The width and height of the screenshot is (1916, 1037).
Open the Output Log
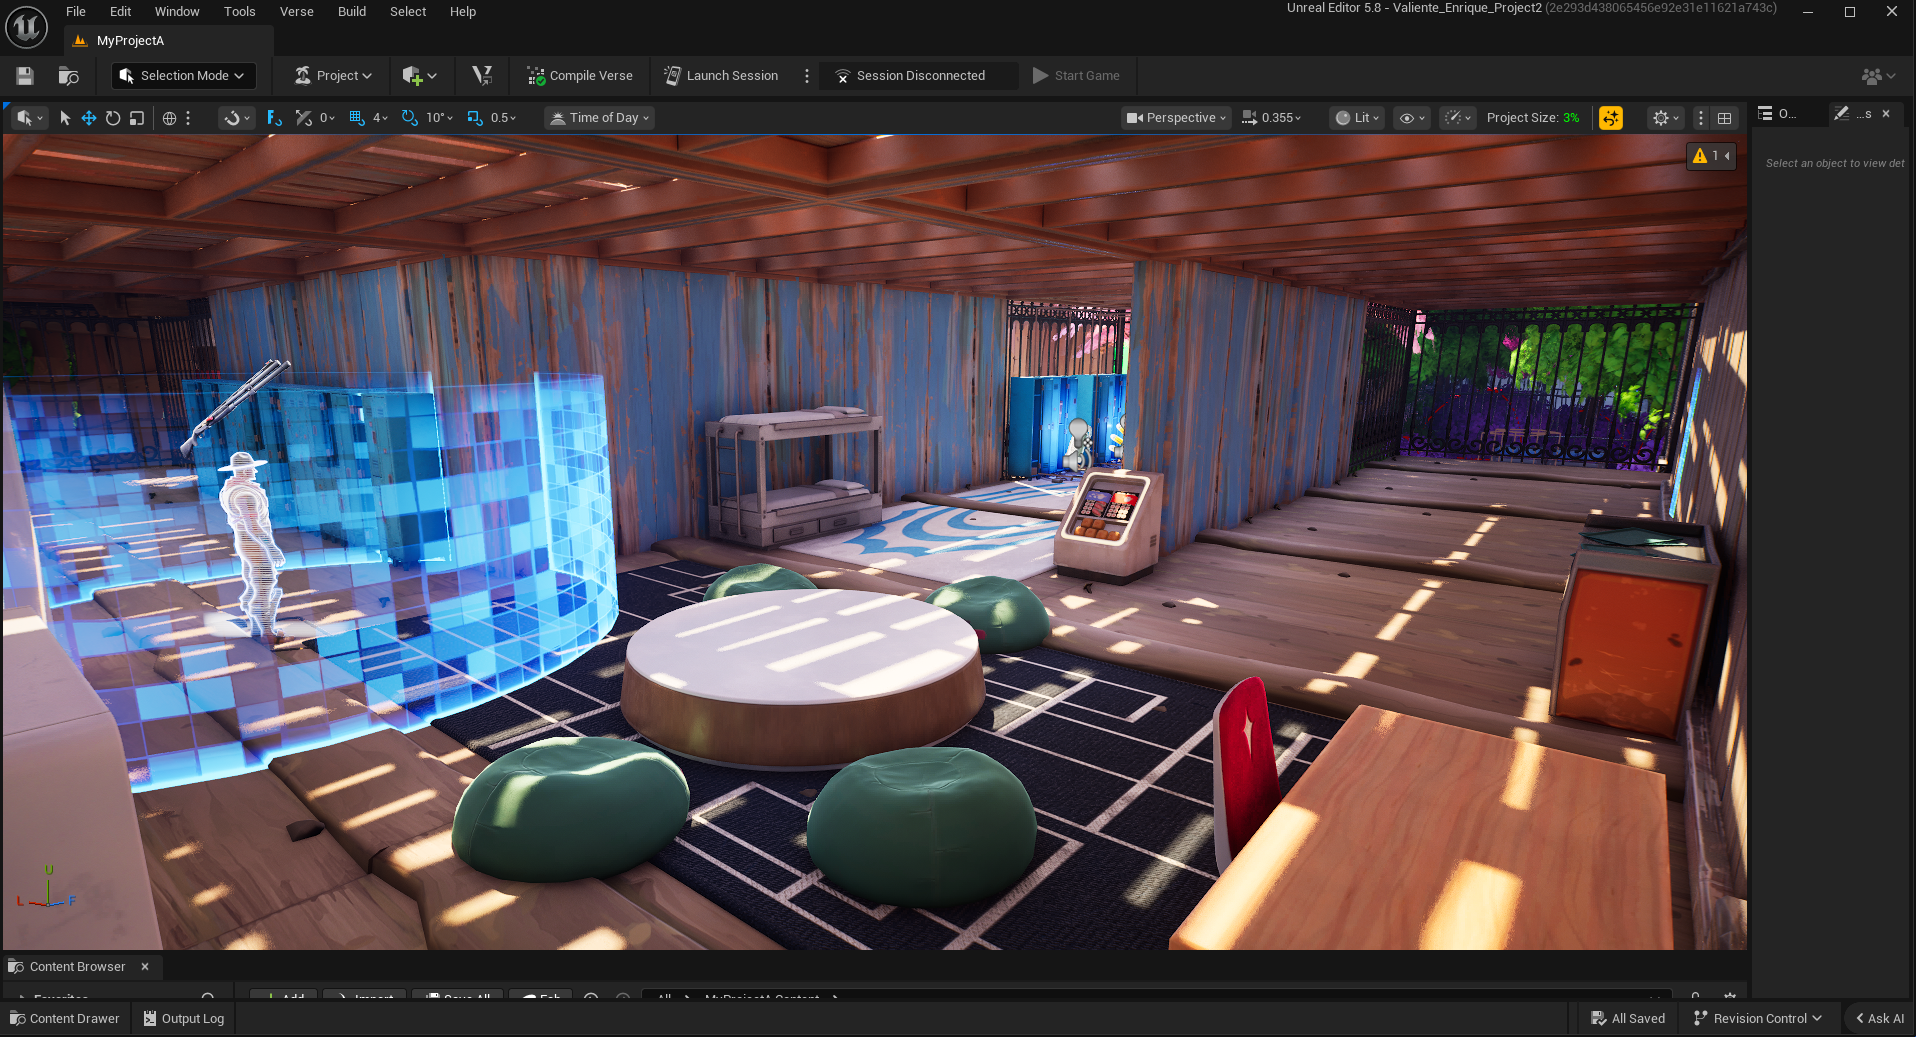(184, 1019)
